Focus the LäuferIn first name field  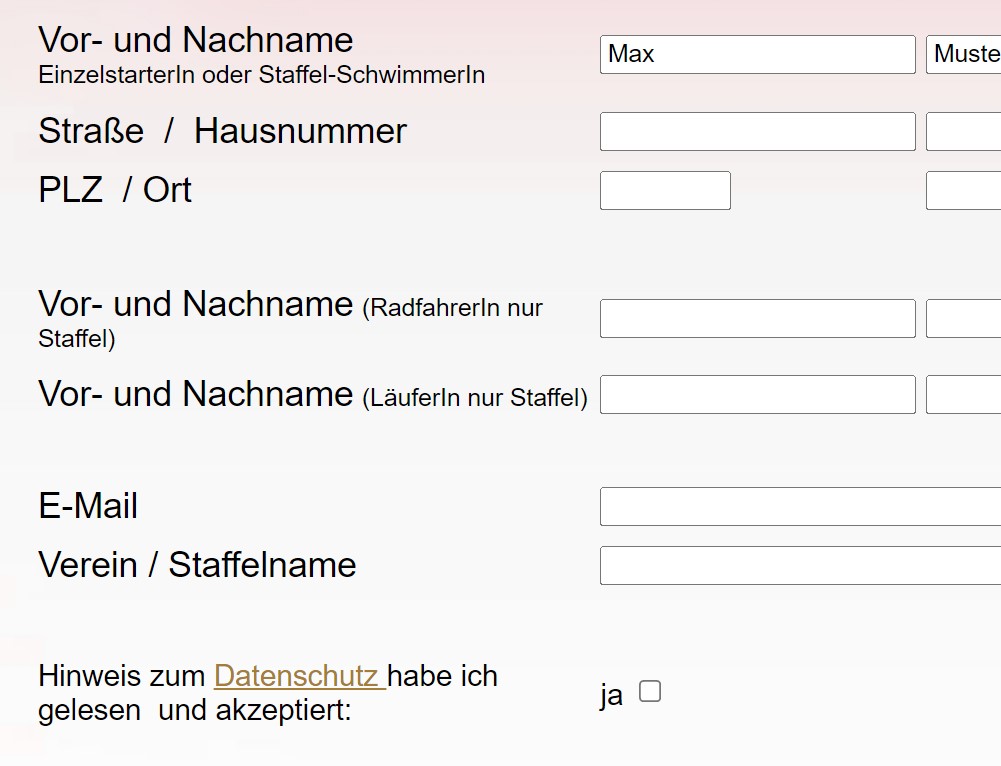(x=757, y=395)
